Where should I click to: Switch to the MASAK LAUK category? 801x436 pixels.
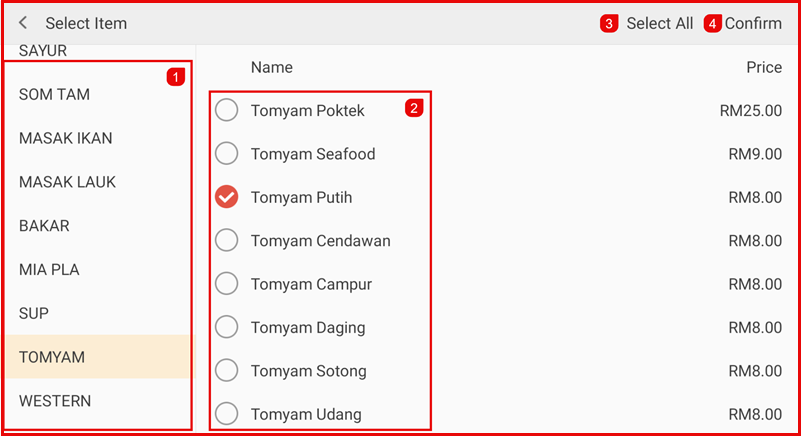(x=68, y=182)
